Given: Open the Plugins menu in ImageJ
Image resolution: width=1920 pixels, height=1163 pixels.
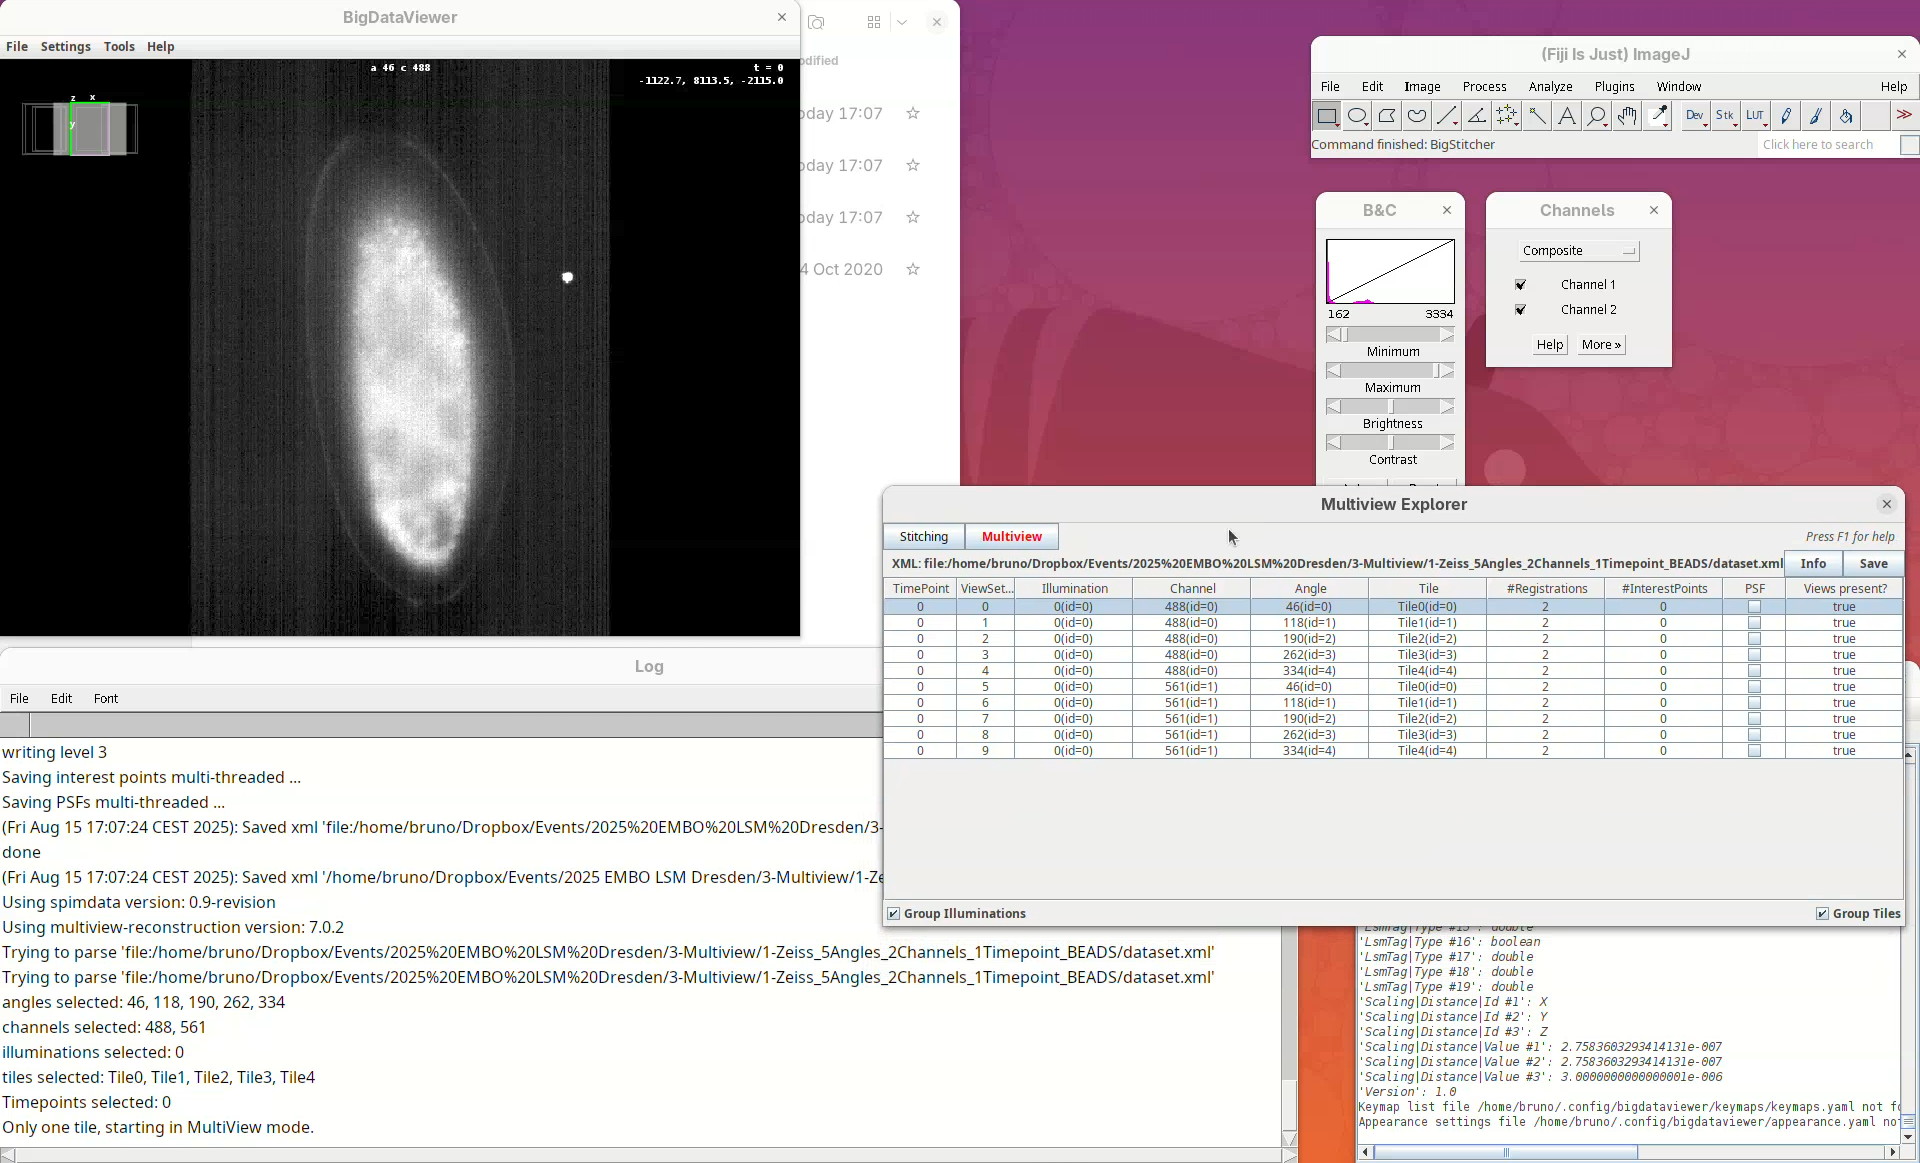Looking at the screenshot, I should 1614,87.
